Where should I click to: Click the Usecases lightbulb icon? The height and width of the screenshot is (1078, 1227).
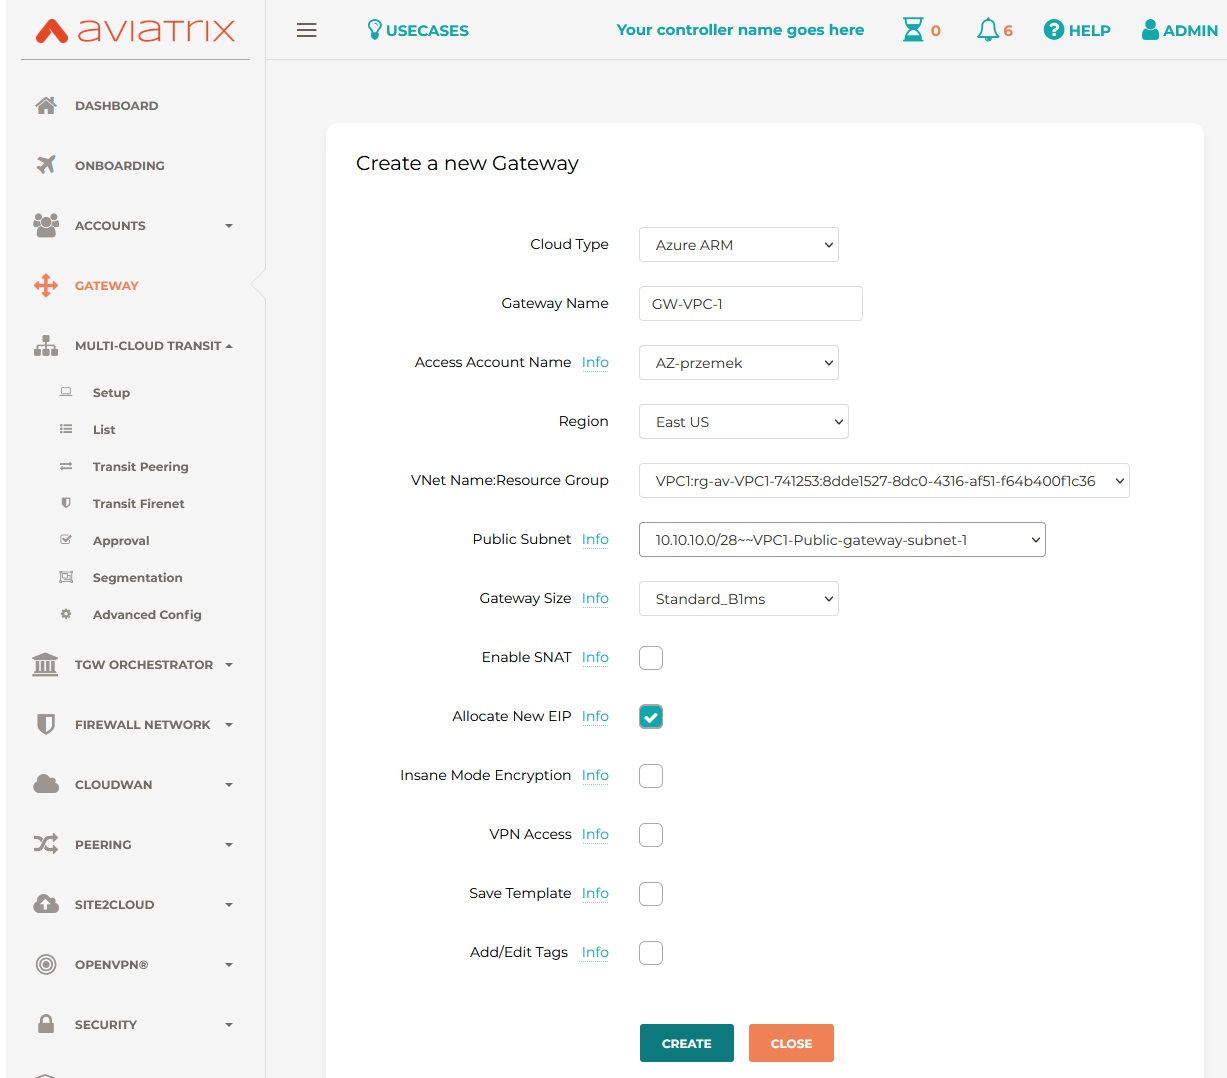pos(375,30)
